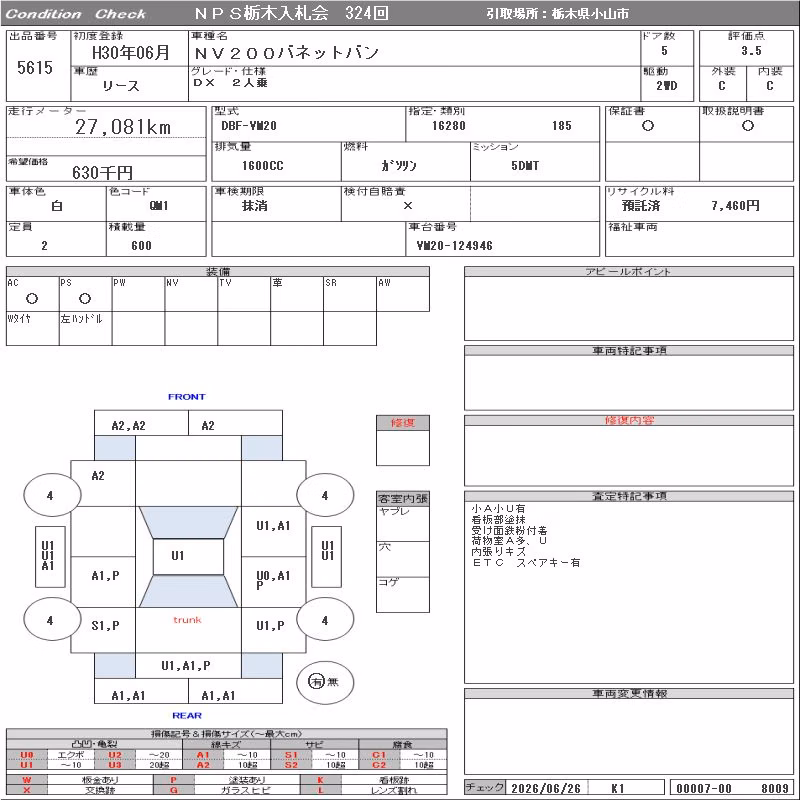Click the AC equipment circle mark
The height and width of the screenshot is (800, 800).
pyautogui.click(x=32, y=298)
